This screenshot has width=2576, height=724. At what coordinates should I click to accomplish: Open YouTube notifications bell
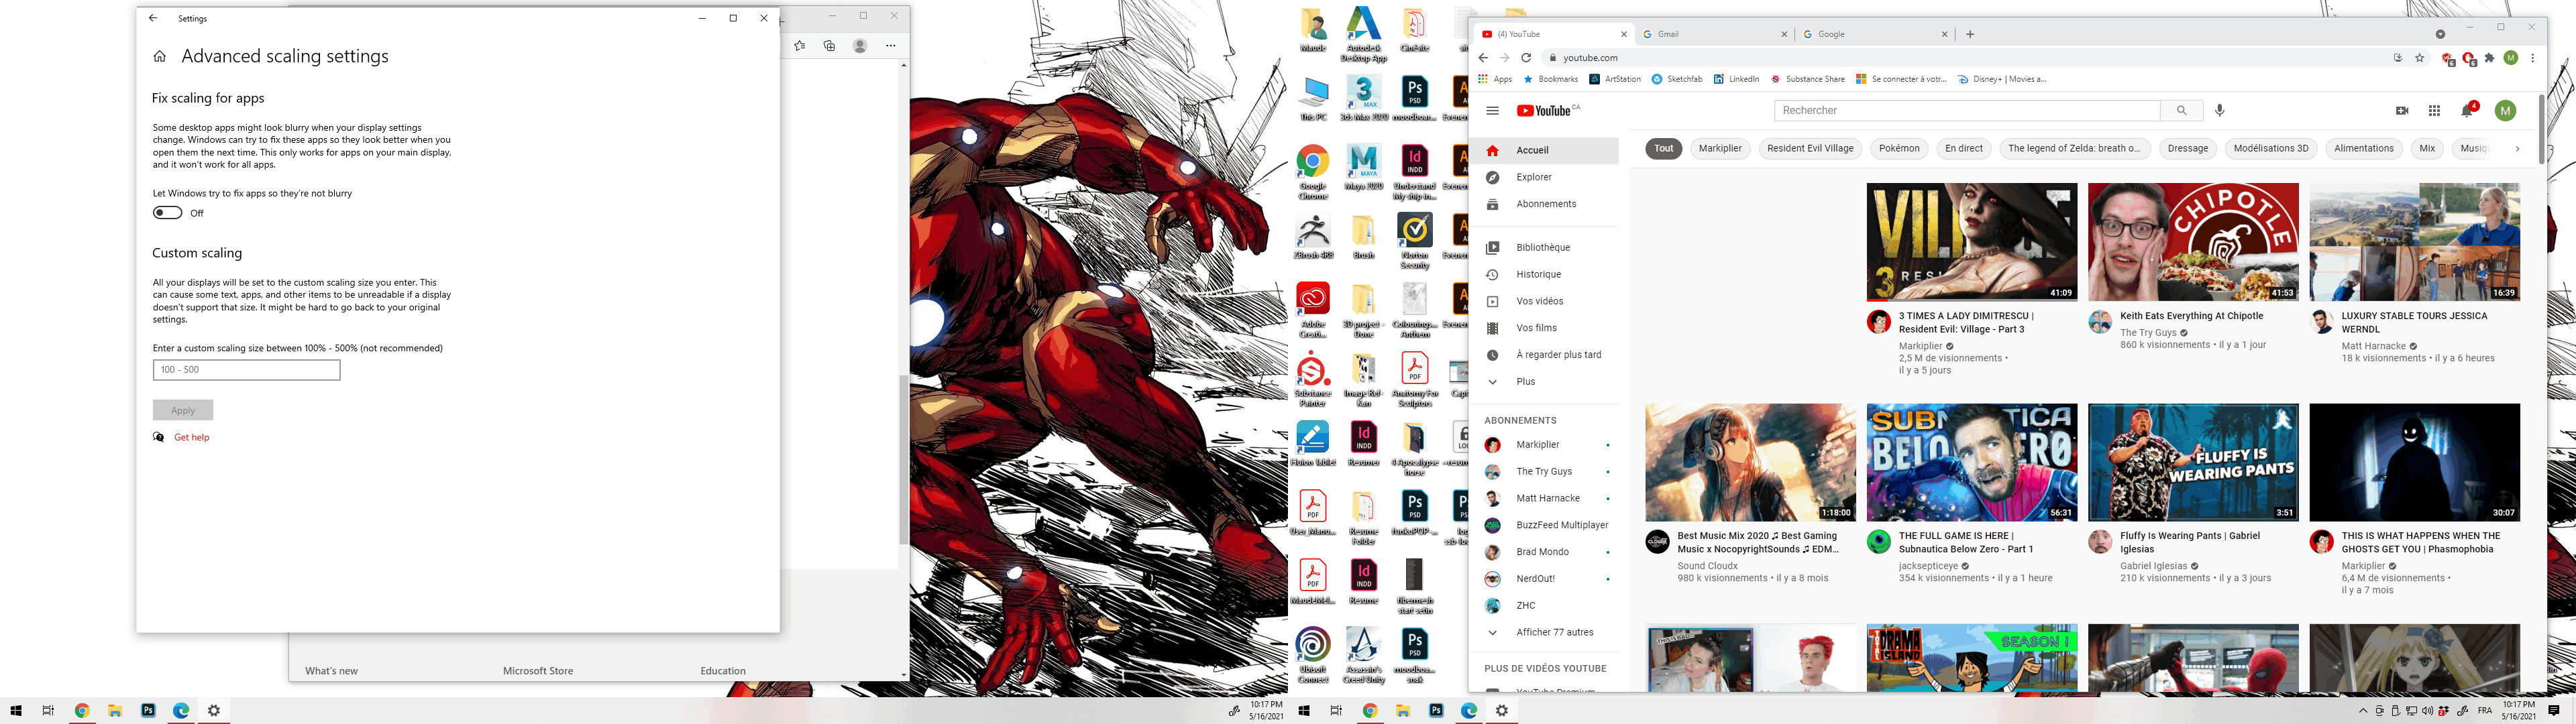pyautogui.click(x=2467, y=110)
